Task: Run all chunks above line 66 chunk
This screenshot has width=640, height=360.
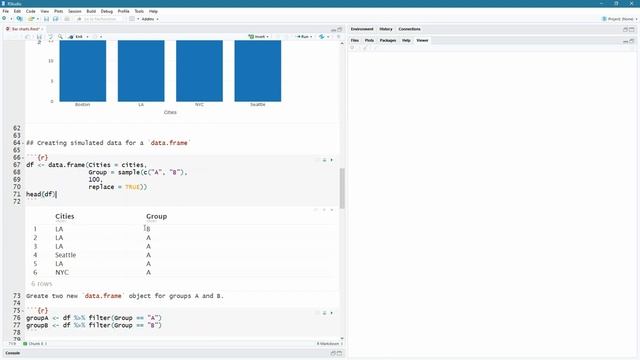Action: [324, 160]
